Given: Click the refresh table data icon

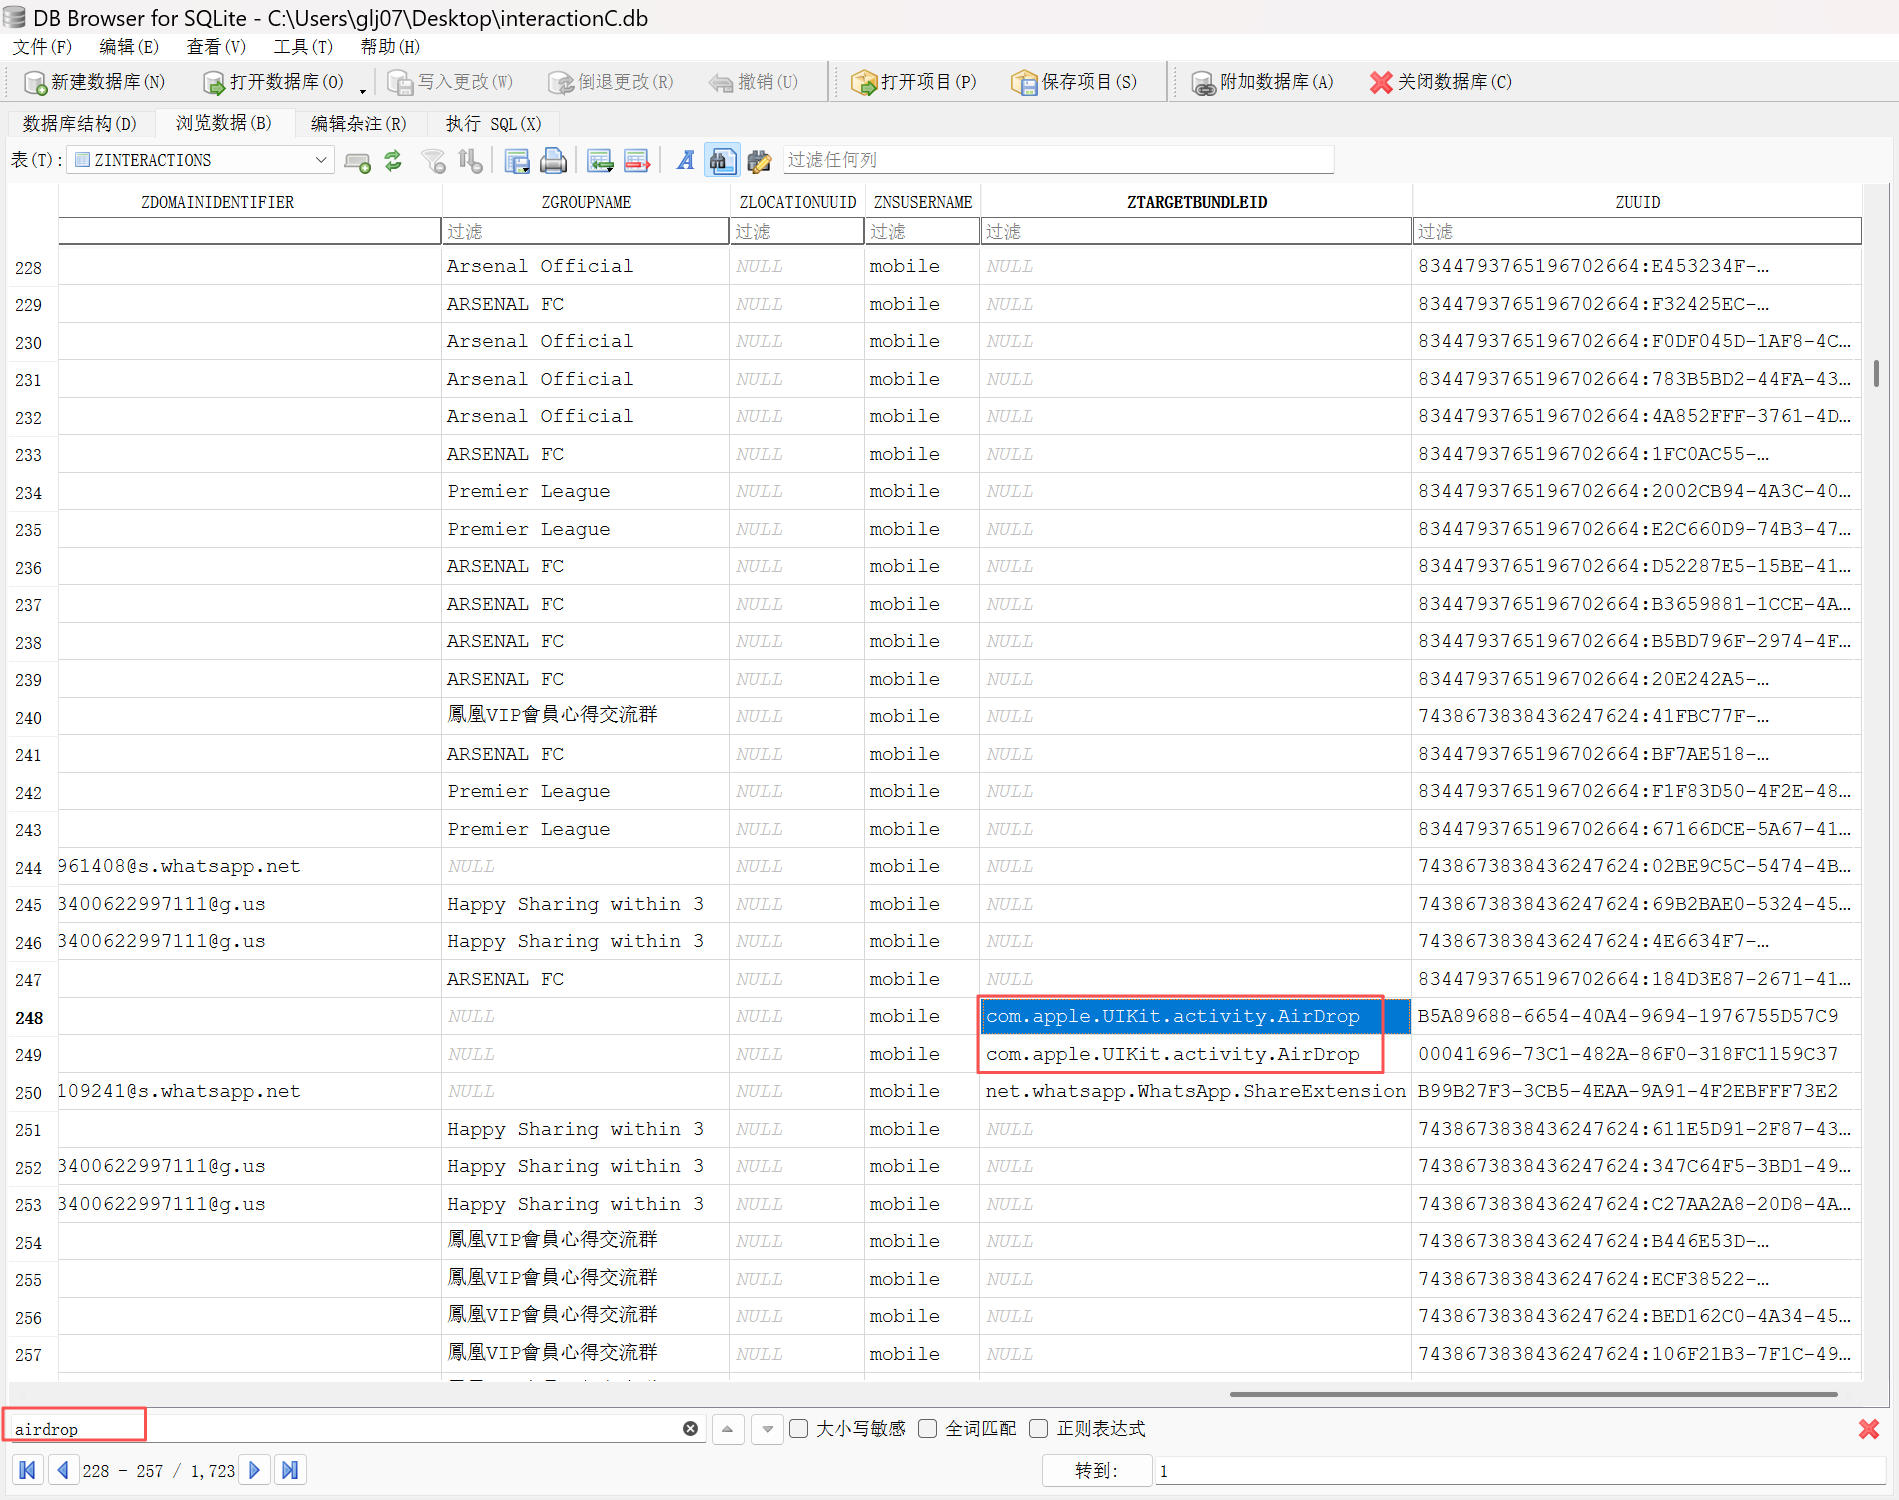Looking at the screenshot, I should pyautogui.click(x=393, y=161).
